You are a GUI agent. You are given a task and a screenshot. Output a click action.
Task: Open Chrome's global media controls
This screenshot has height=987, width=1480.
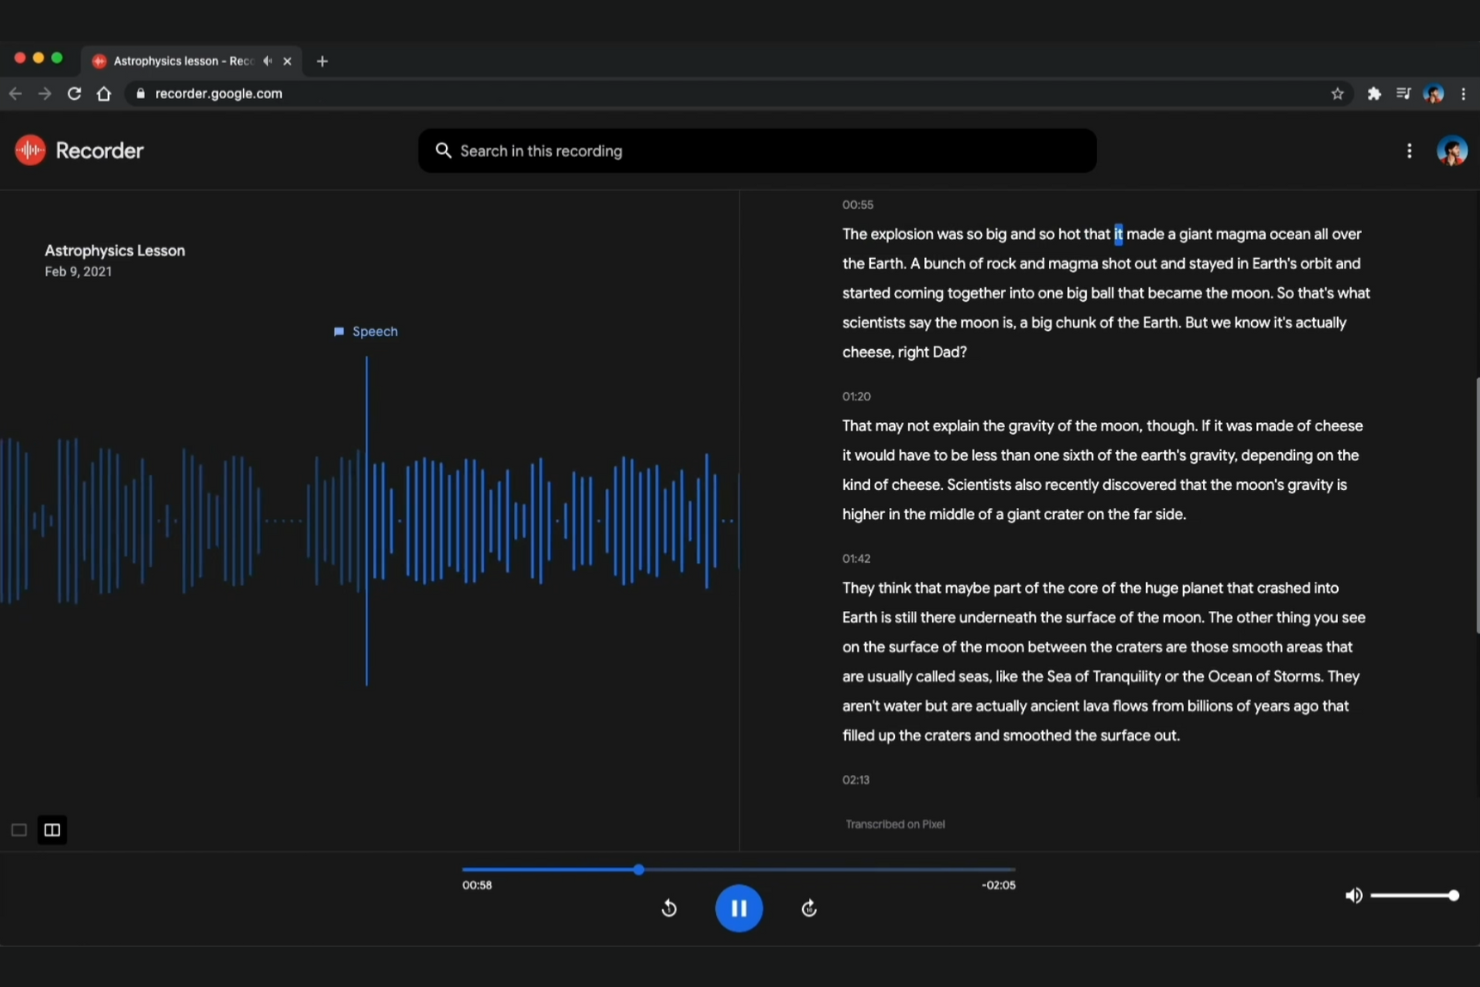click(x=1403, y=93)
